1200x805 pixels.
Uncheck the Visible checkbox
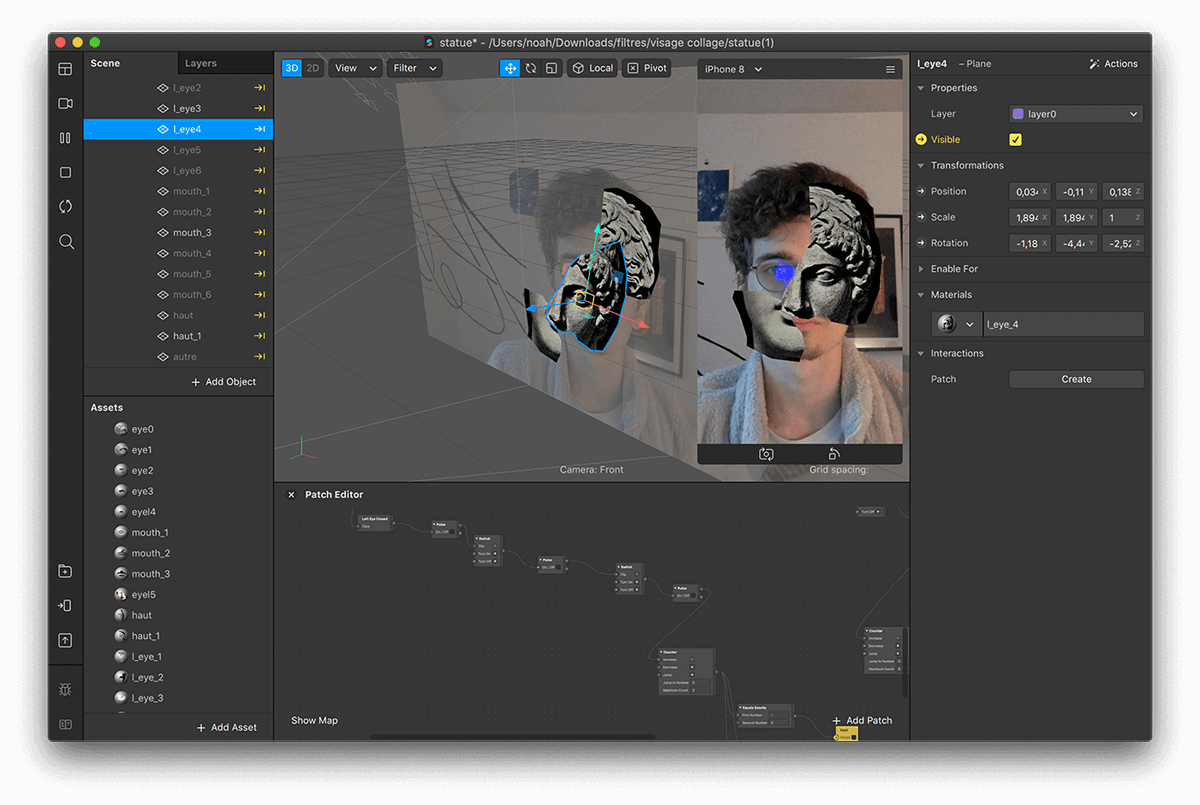pyautogui.click(x=1016, y=140)
